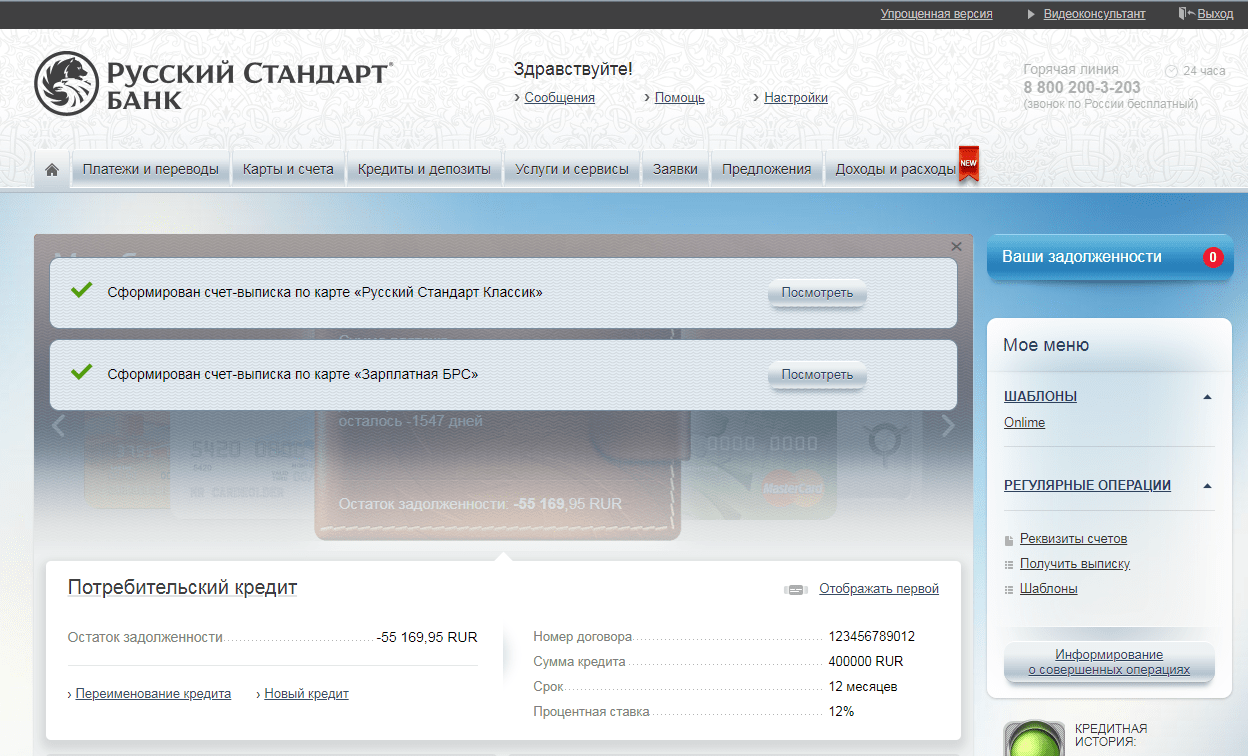Click the Переименование кредита link
This screenshot has height=756, width=1248.
click(153, 694)
